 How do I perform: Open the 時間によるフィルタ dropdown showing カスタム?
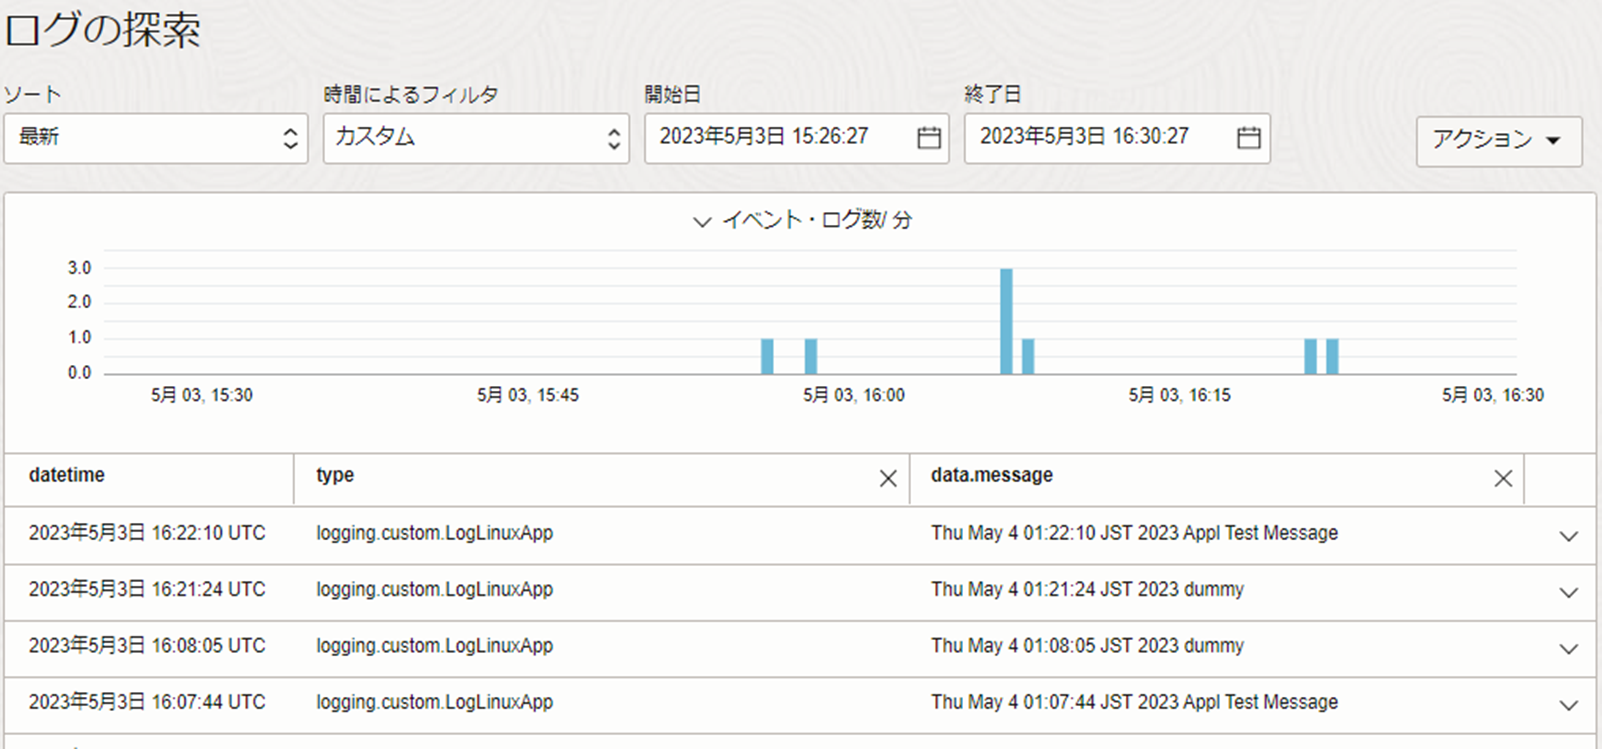[476, 138]
